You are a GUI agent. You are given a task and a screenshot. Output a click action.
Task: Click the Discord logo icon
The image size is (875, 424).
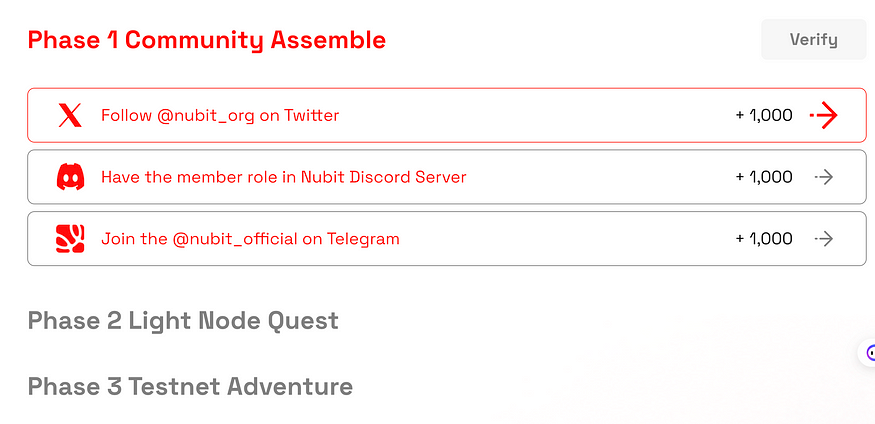tap(70, 177)
